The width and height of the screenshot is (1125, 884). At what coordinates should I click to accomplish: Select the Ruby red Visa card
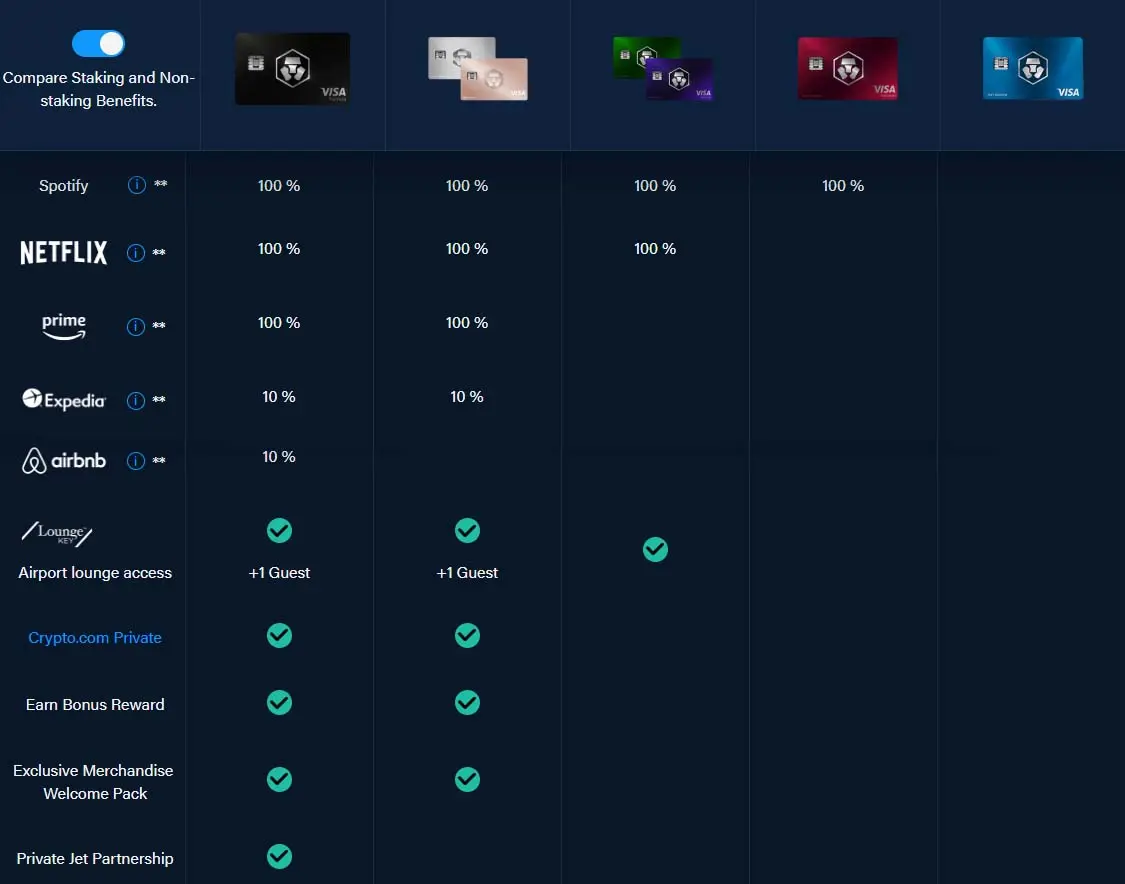click(x=847, y=69)
